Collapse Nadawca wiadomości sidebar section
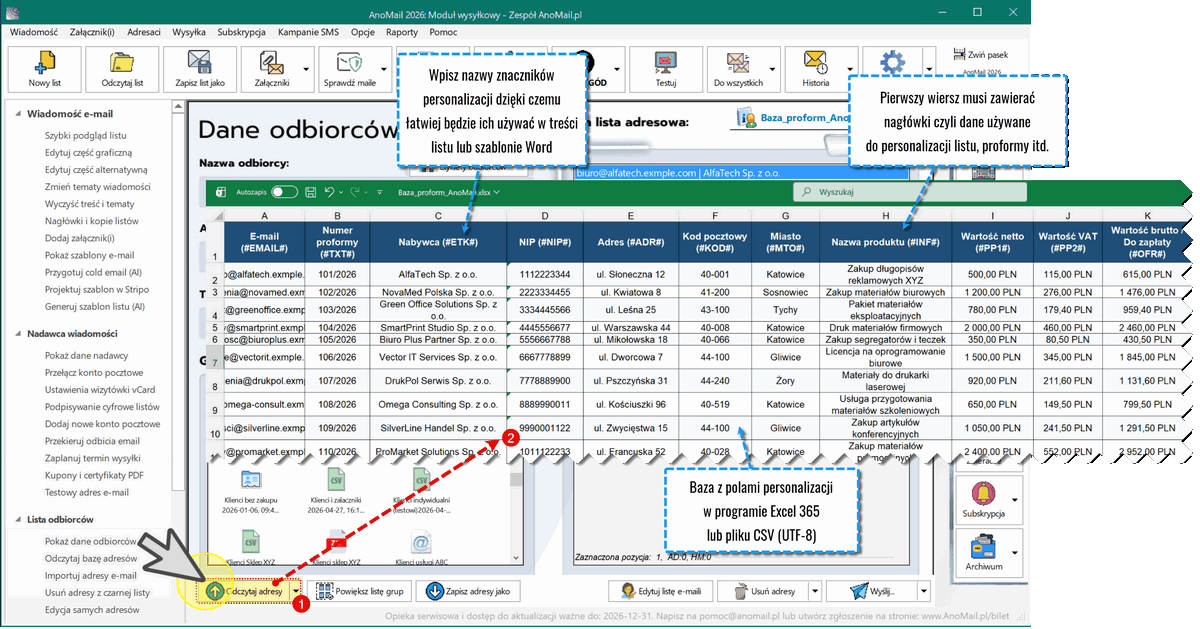The image size is (1200, 629). click(19, 332)
